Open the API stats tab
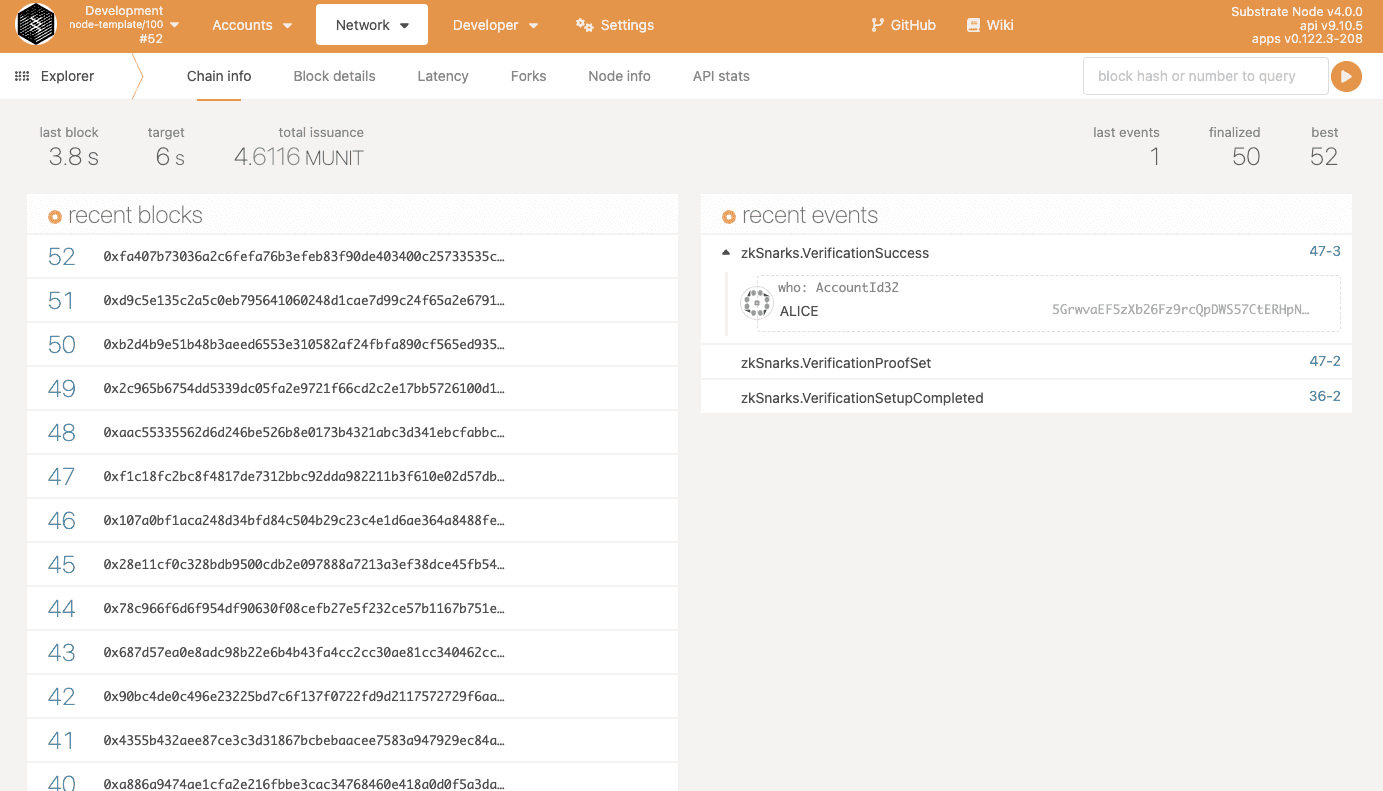 [721, 75]
